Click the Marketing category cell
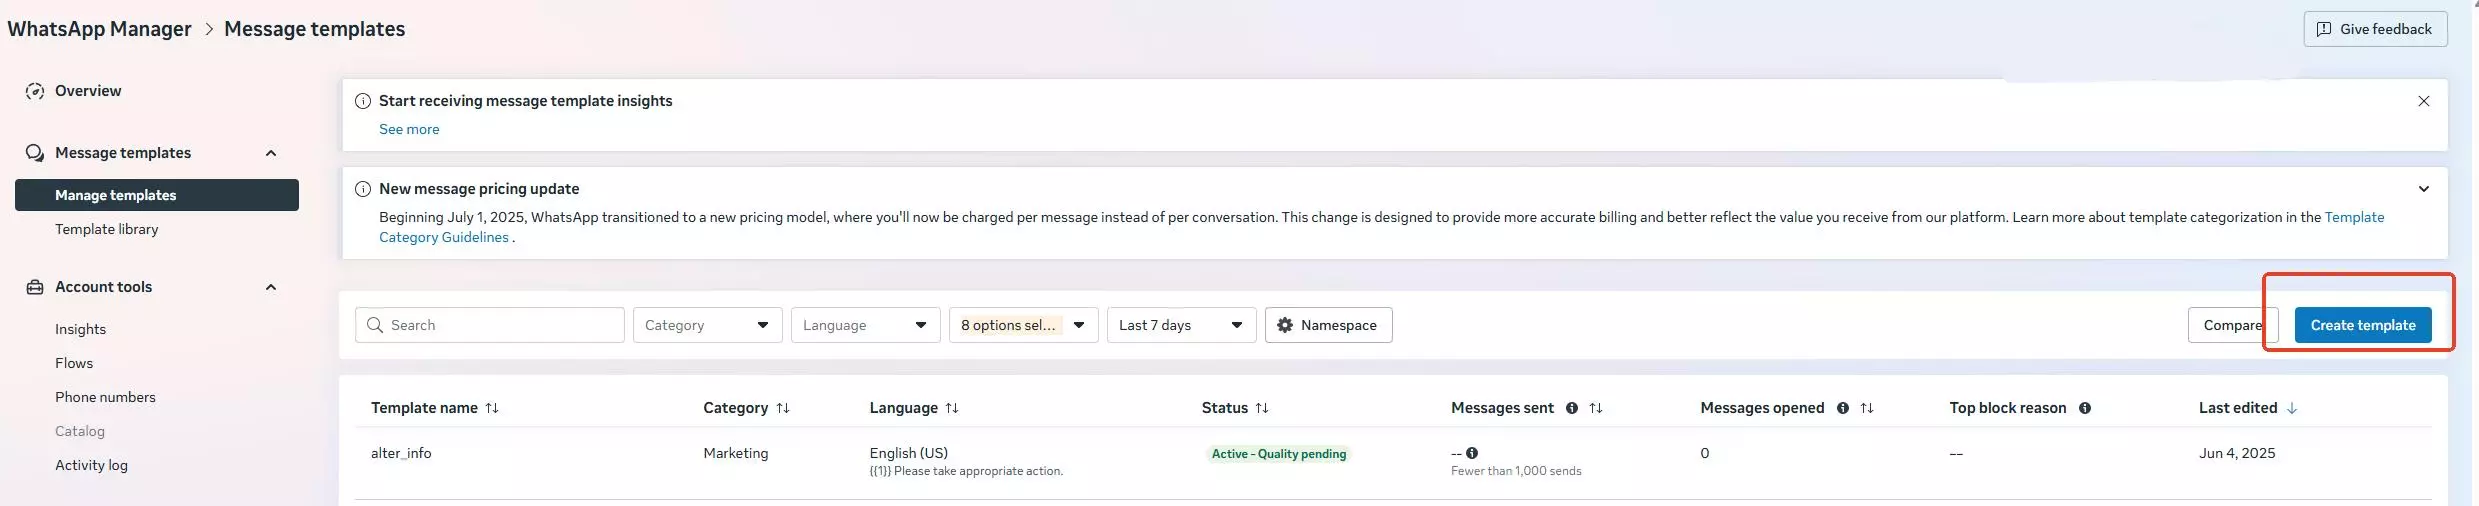The image size is (2479, 506). (x=736, y=453)
